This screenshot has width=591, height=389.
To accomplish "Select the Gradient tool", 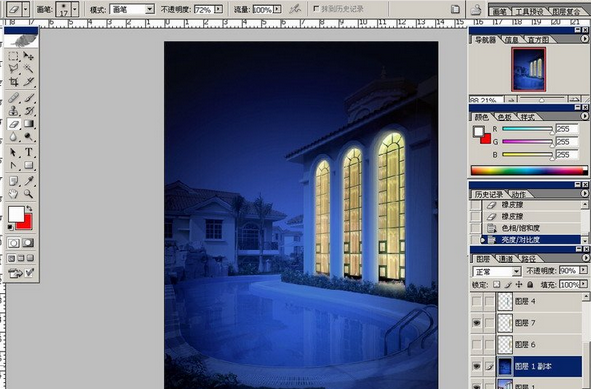I will (29, 124).
